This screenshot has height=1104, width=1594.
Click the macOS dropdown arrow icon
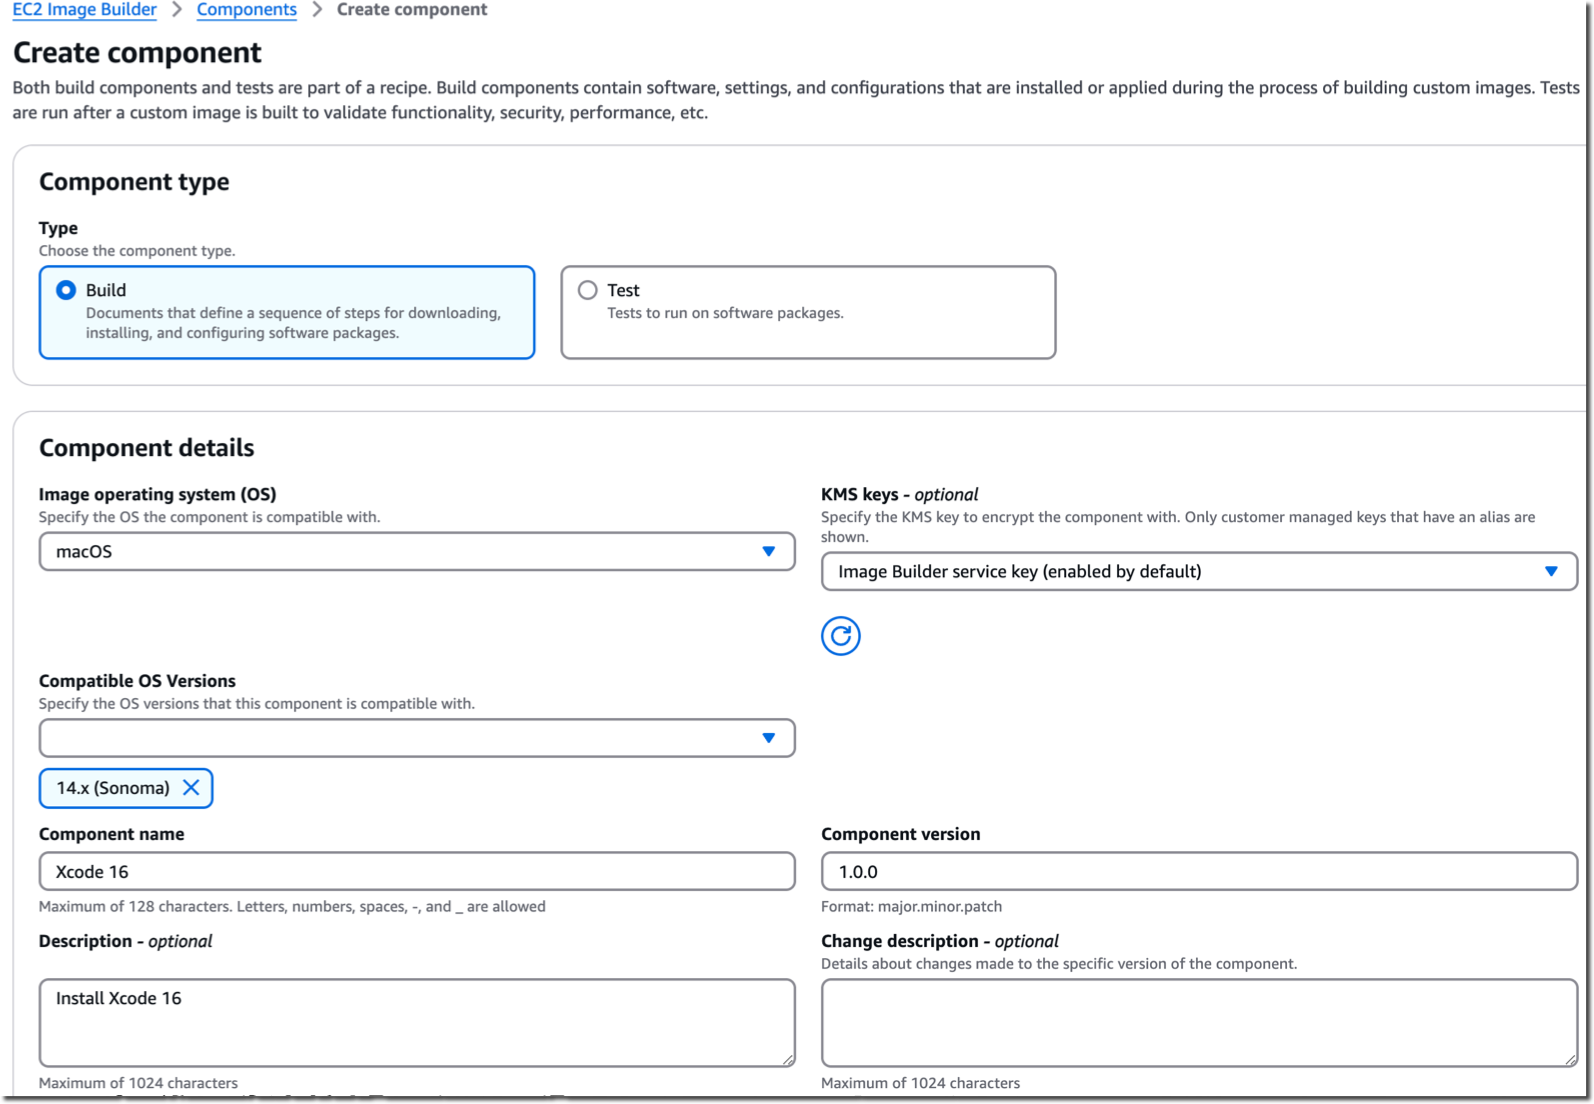[x=768, y=551]
